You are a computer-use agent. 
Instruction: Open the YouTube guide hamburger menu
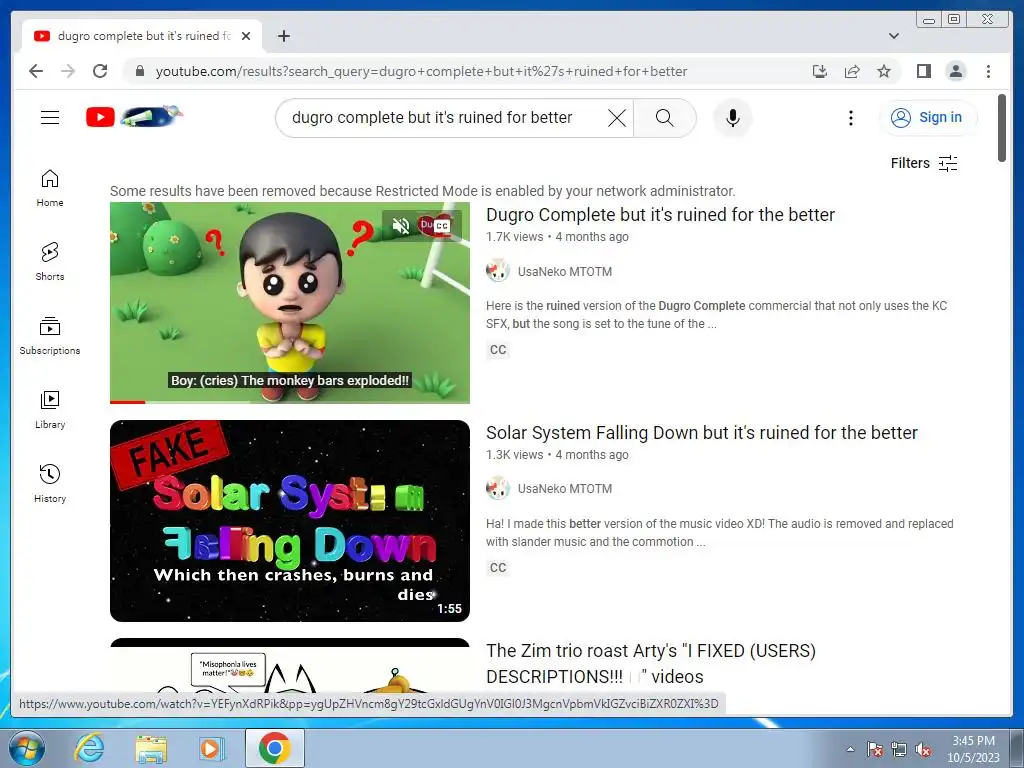(50, 118)
